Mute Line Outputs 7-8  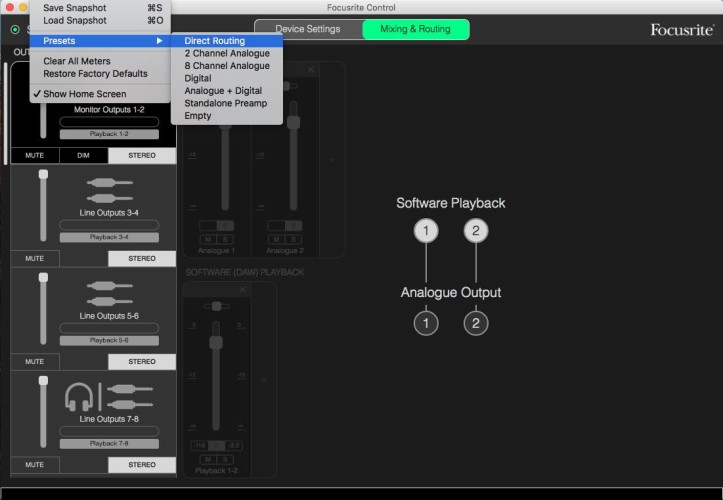[35, 465]
